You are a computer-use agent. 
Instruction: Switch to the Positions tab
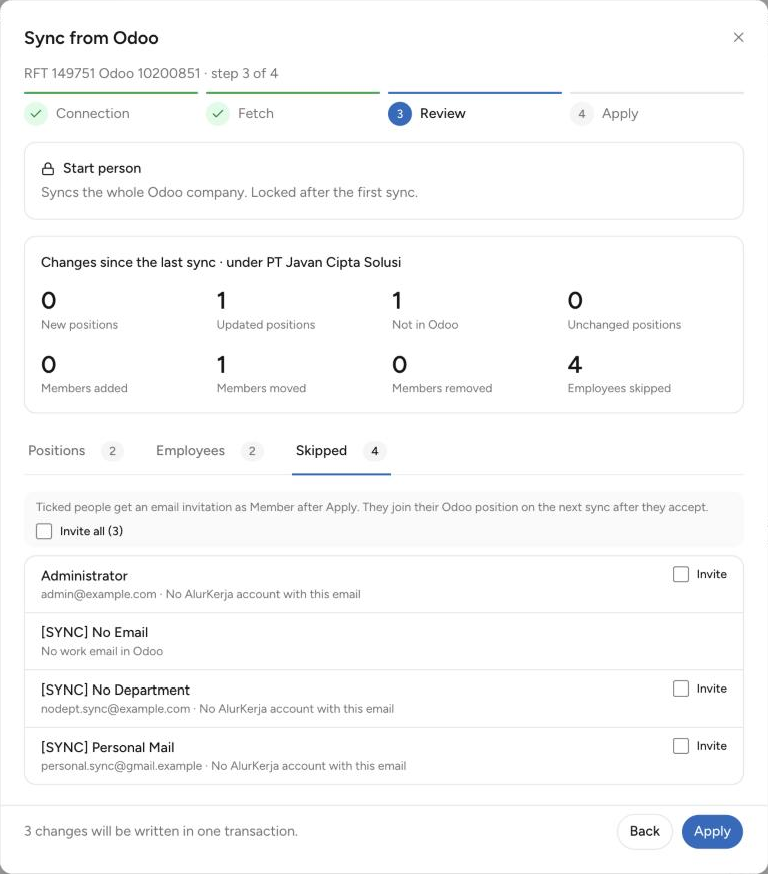[x=75, y=450]
